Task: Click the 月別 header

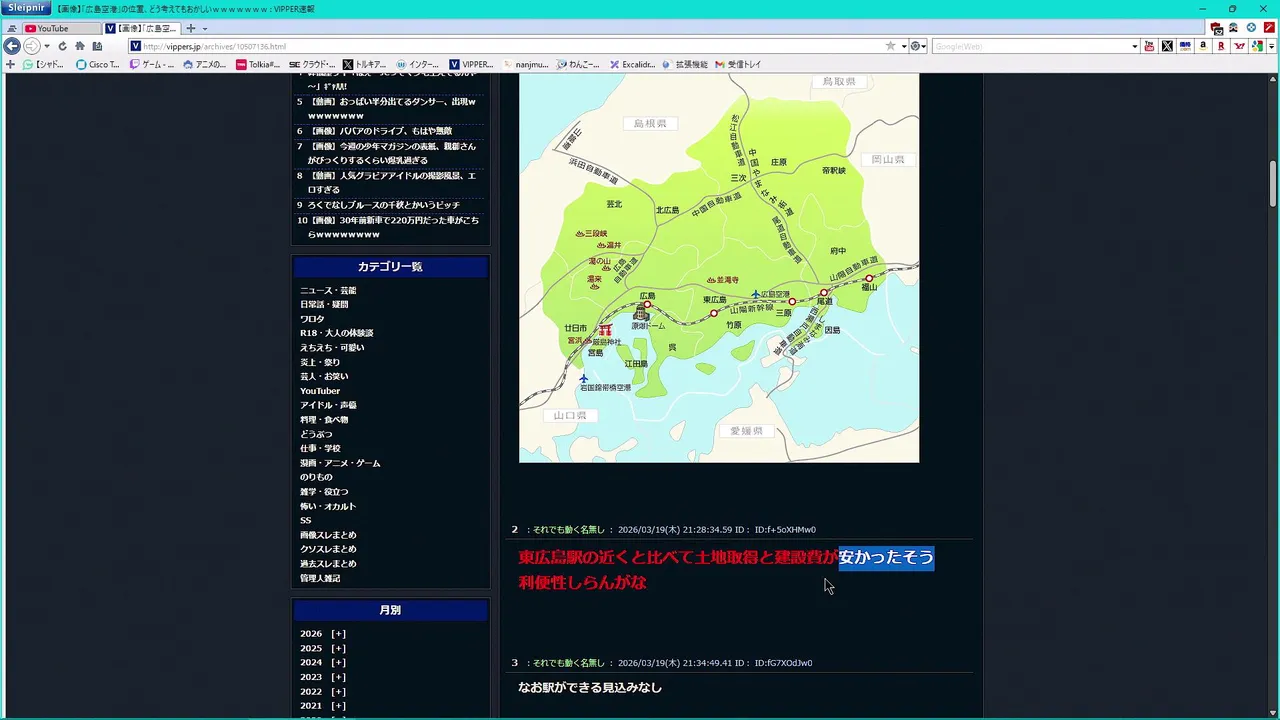Action: pos(390,610)
